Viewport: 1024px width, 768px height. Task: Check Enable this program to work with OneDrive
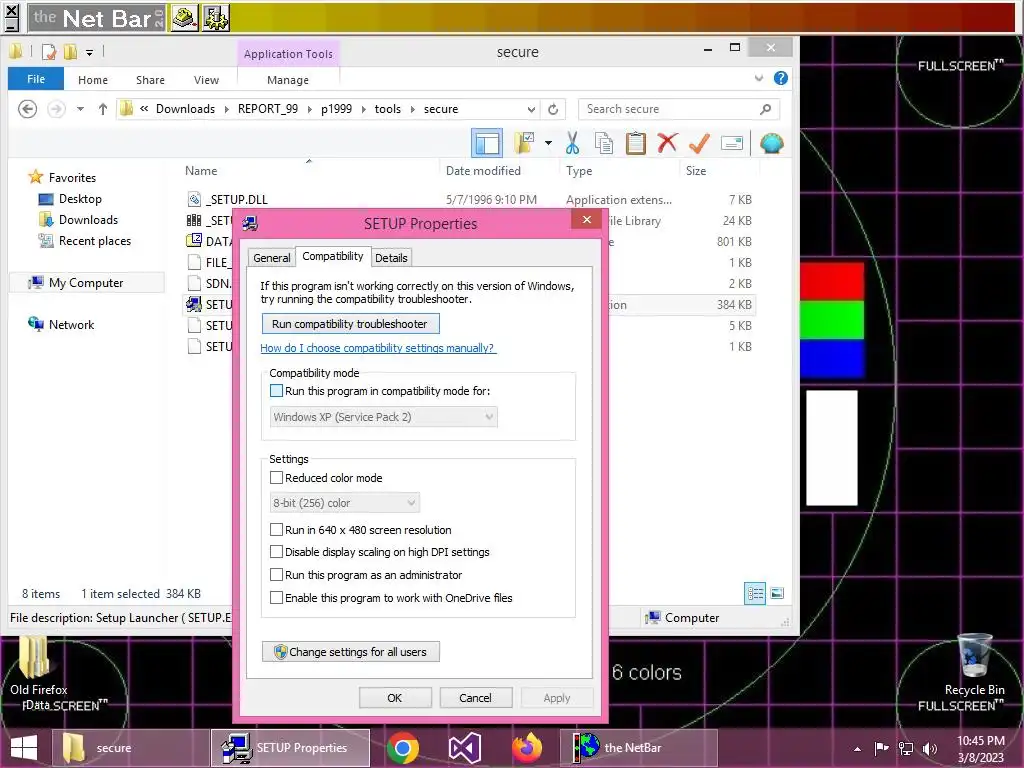tap(276, 598)
